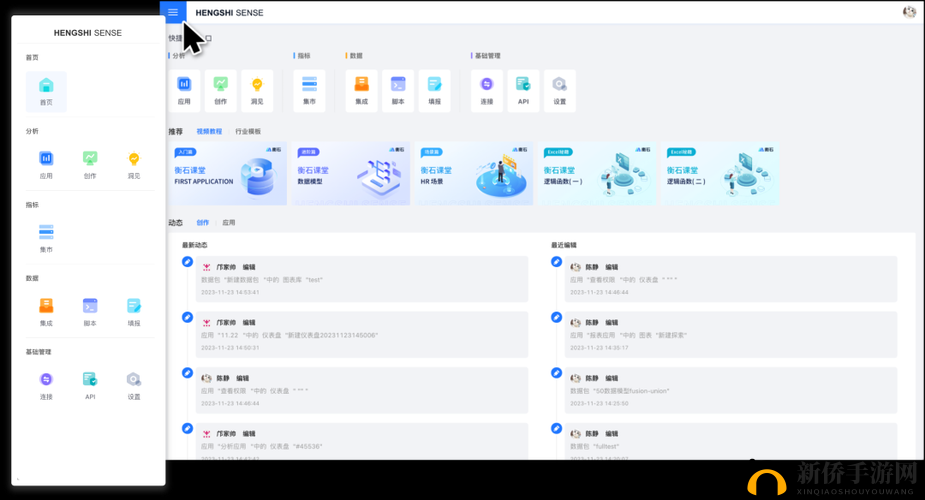This screenshot has height=500, width=925.
Task: Click edit icon beside 14:50:31 activity entry
Action: [x=187, y=317]
